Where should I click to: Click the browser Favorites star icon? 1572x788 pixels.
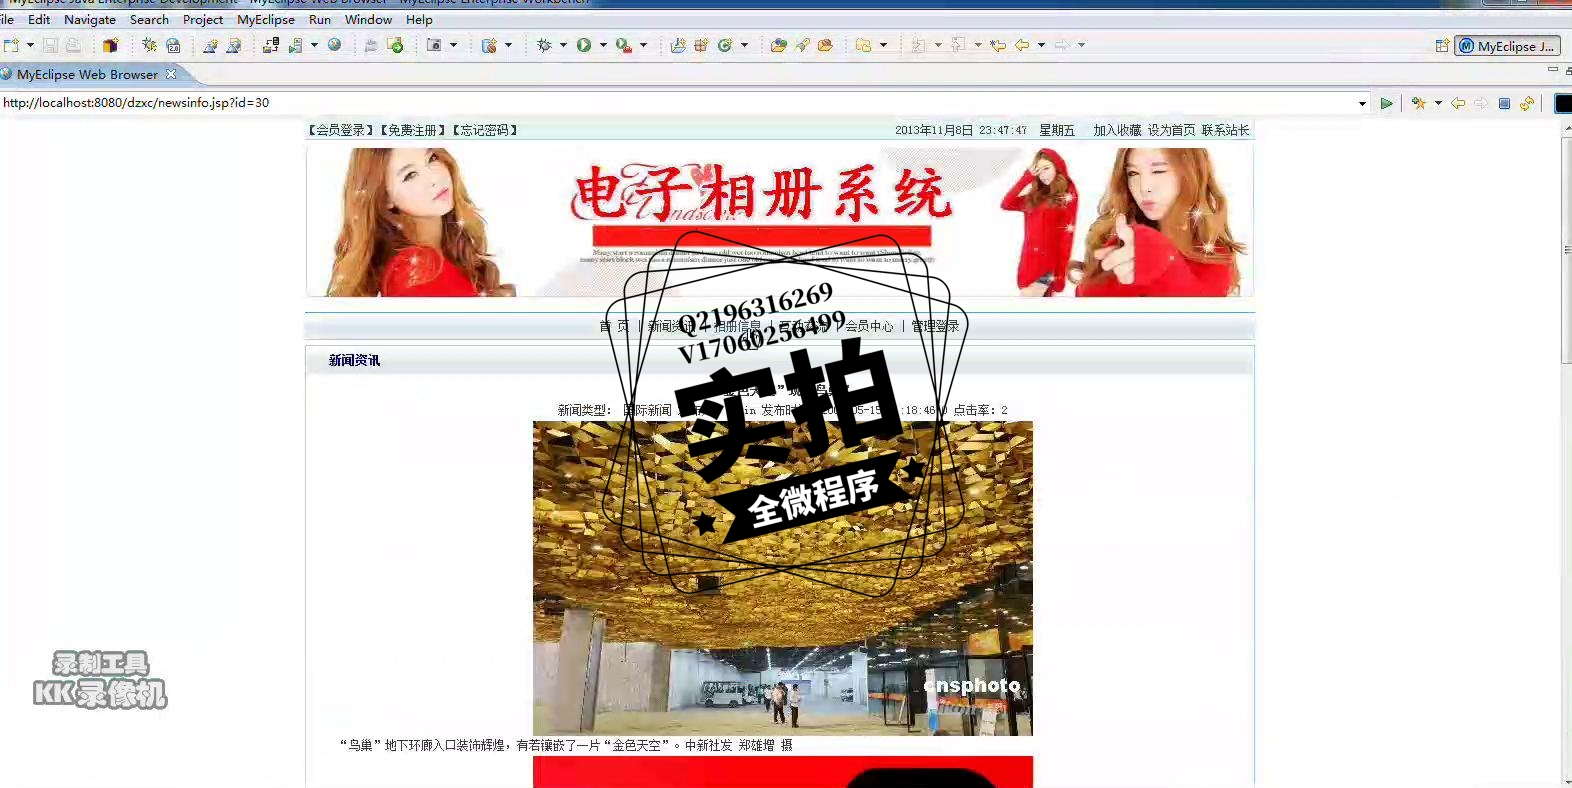click(x=1418, y=103)
